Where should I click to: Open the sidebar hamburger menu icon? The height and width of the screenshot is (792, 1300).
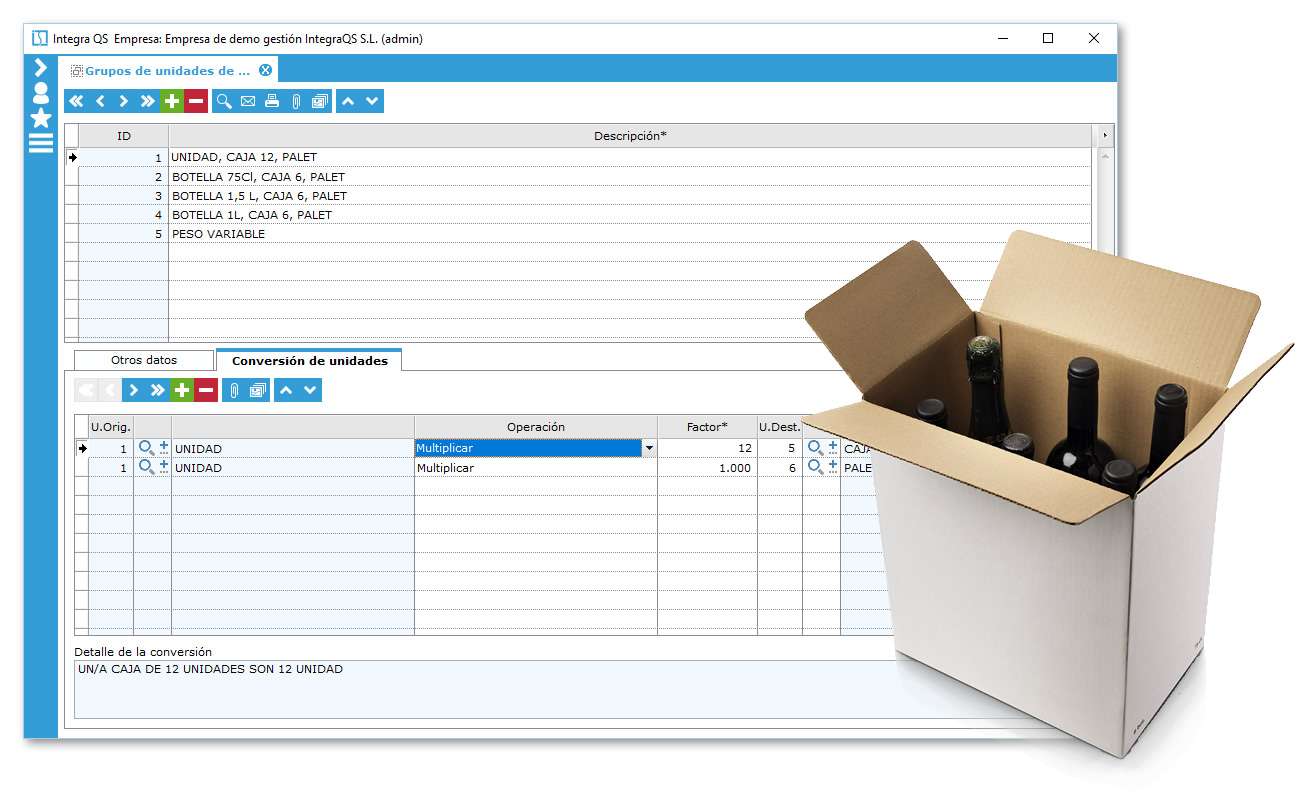[39, 142]
